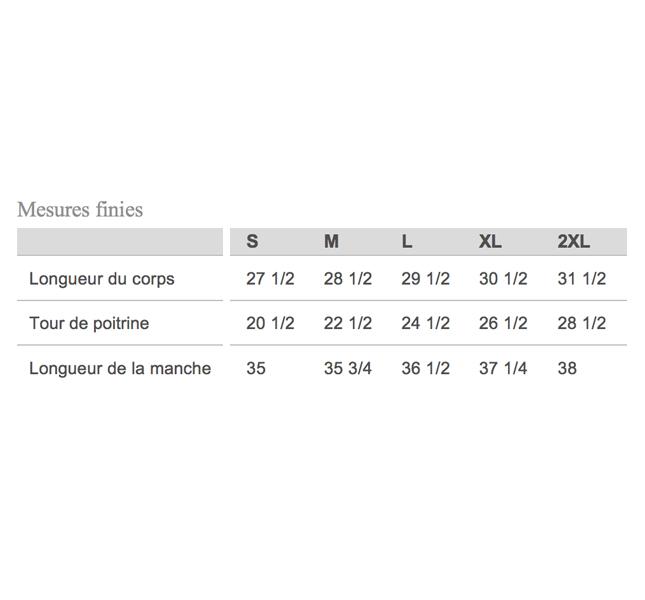
Task: Click the 35 3/4 sleeve length value
Action: tap(347, 369)
